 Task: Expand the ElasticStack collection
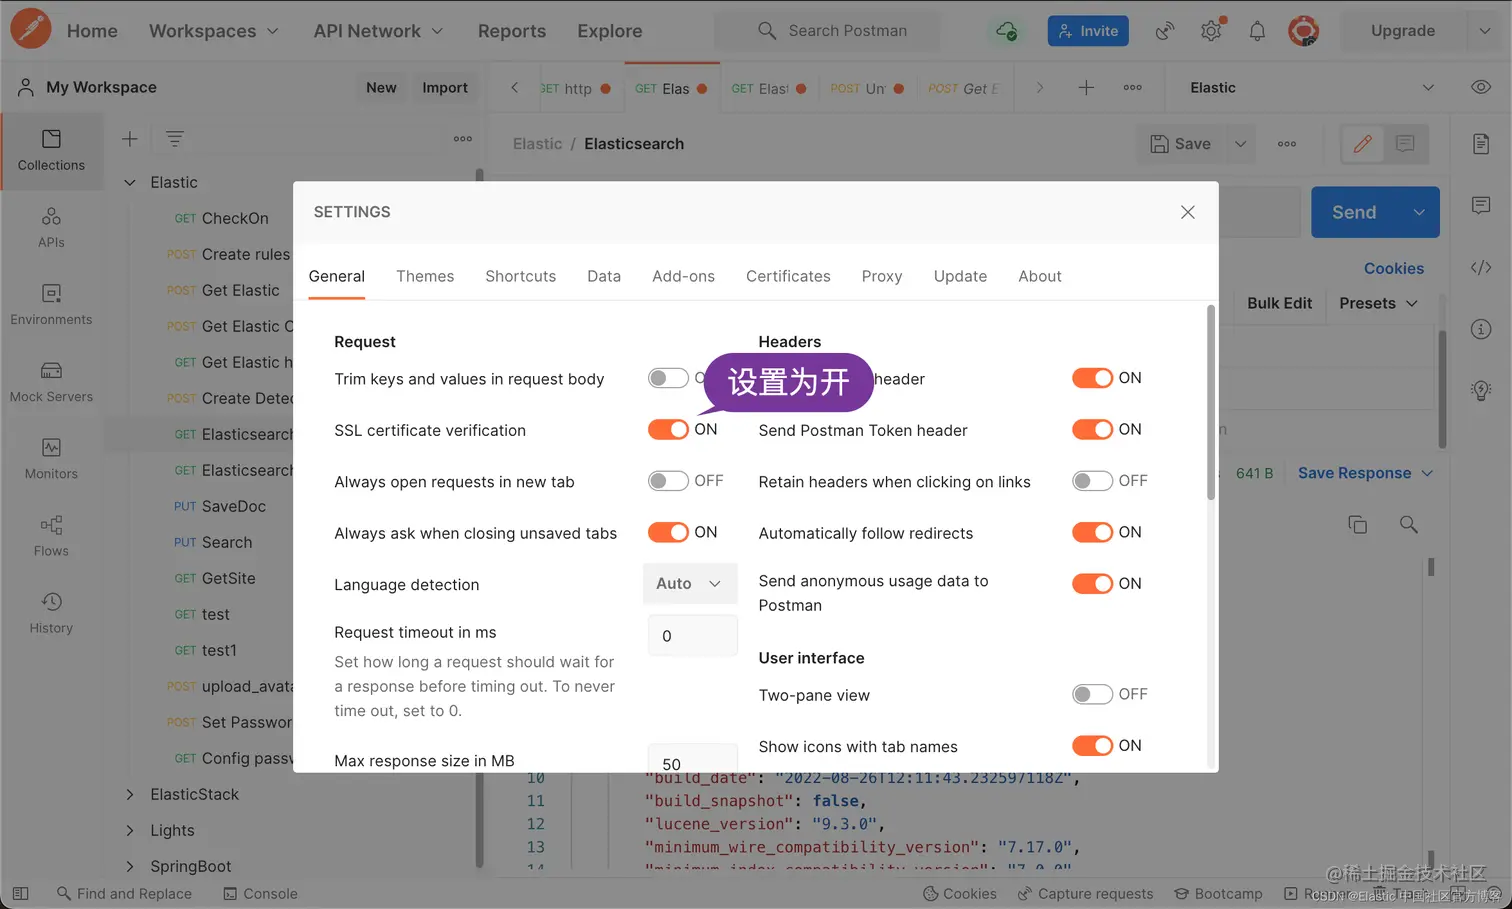[130, 794]
